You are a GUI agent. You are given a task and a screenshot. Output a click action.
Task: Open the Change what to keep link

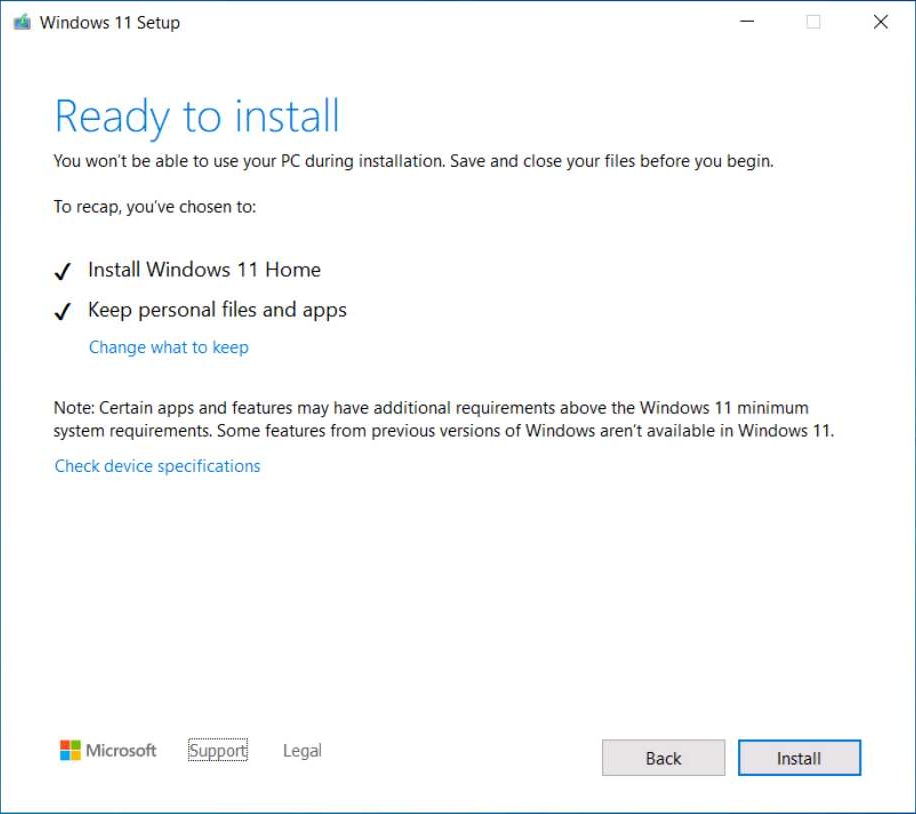click(x=168, y=347)
